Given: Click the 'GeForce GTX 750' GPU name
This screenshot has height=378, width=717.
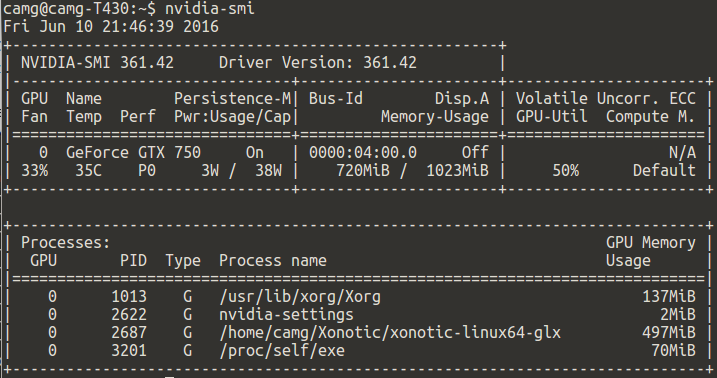Looking at the screenshot, I should pyautogui.click(x=134, y=152).
